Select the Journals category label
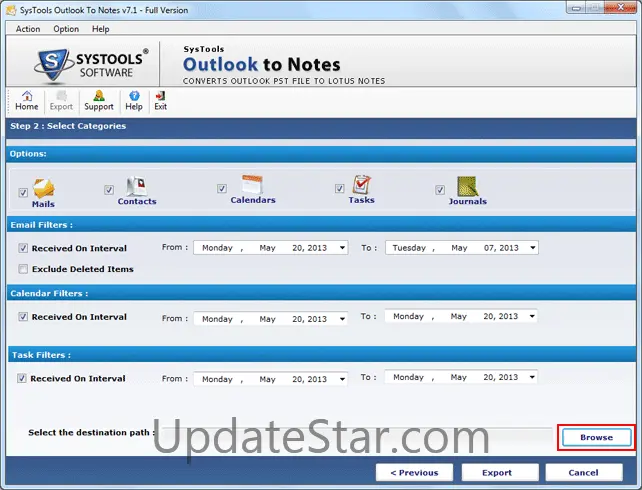 pyautogui.click(x=468, y=201)
